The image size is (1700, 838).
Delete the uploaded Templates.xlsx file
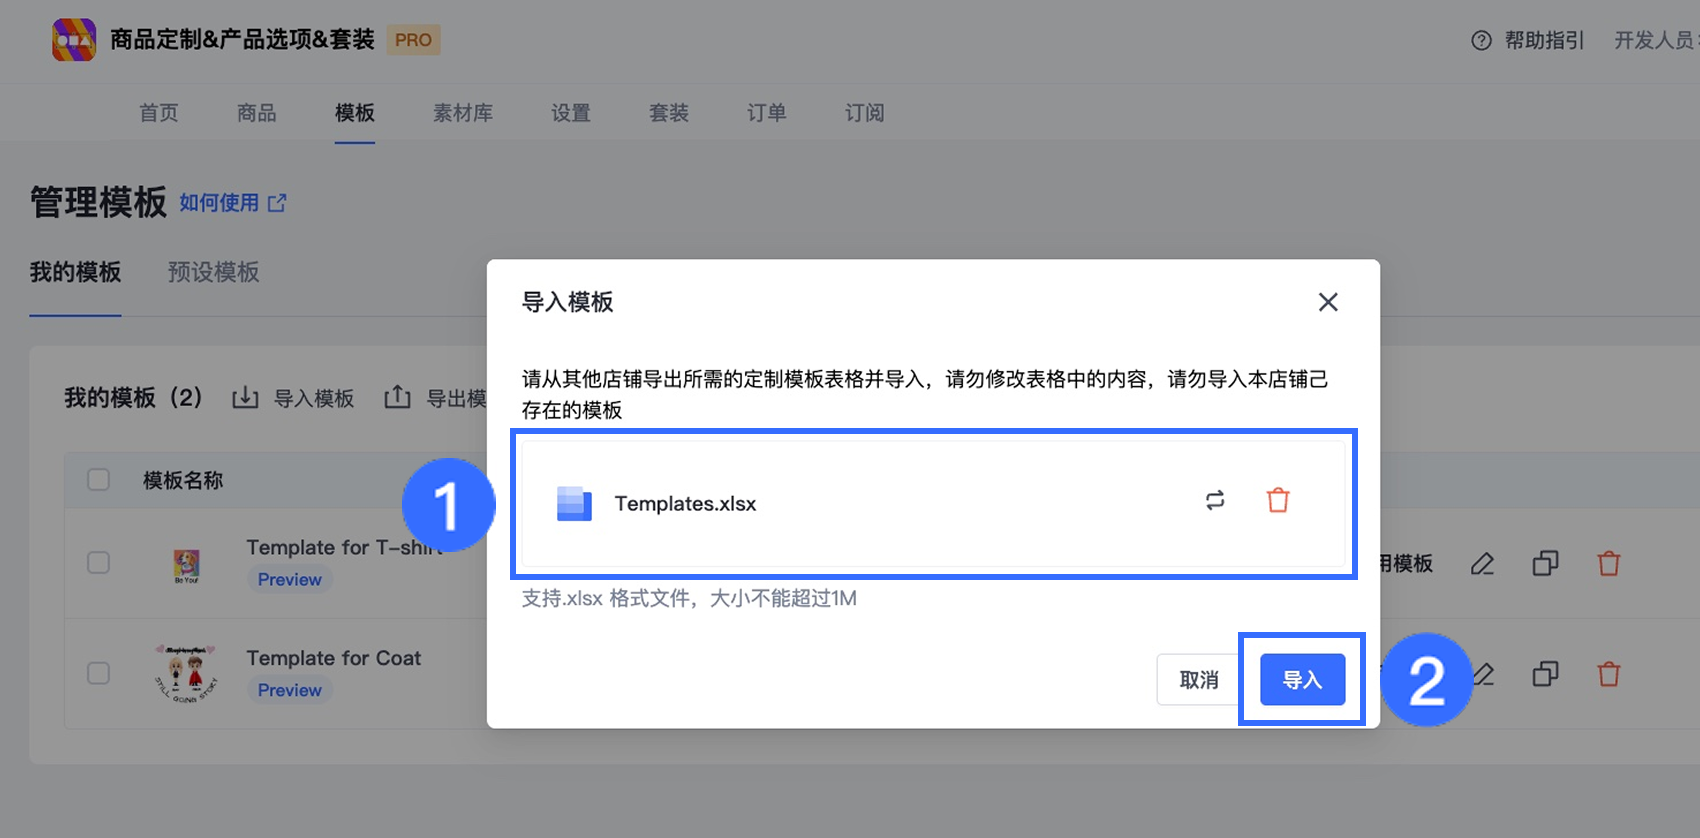coord(1278,500)
